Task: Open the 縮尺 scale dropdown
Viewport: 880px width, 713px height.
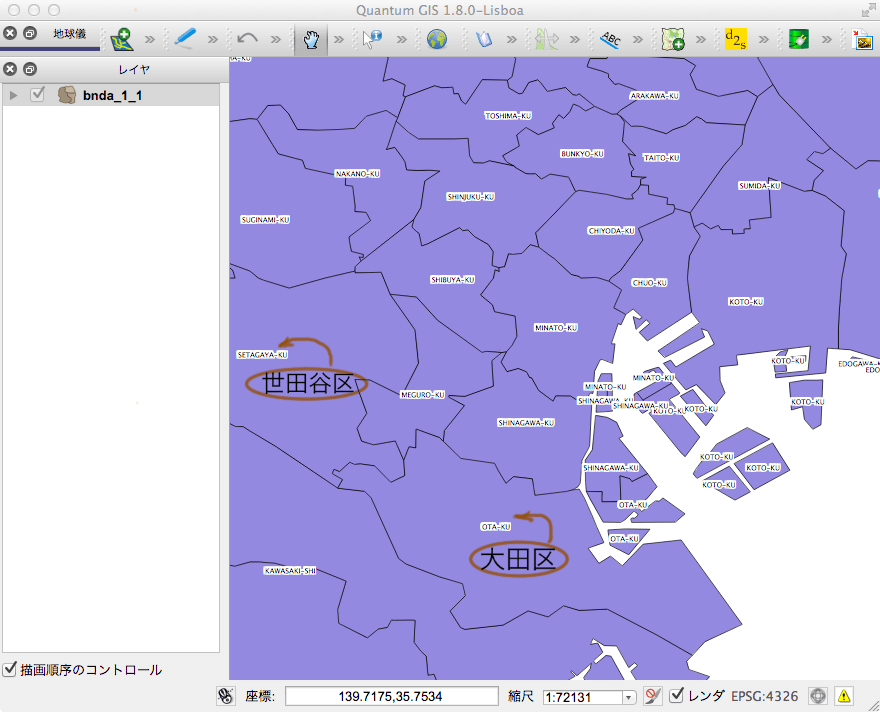Action: pos(629,697)
